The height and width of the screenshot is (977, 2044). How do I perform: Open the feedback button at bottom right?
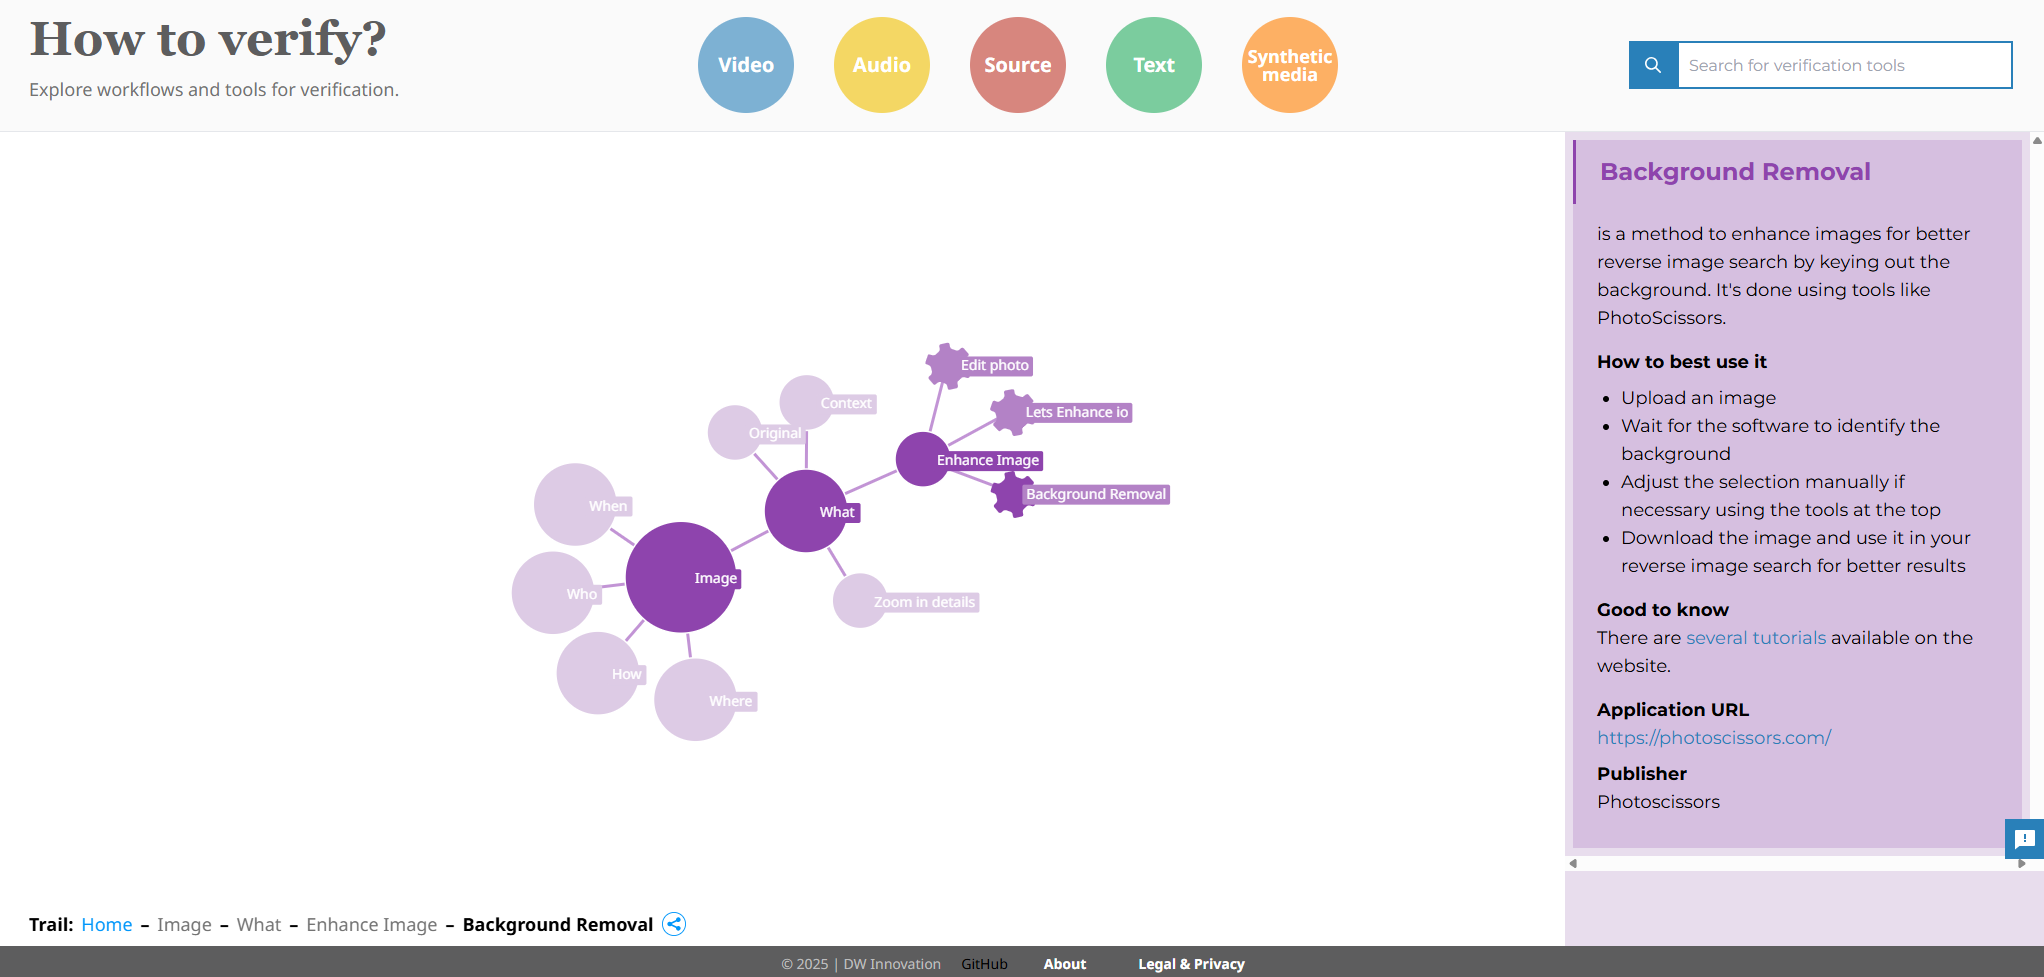(2026, 840)
